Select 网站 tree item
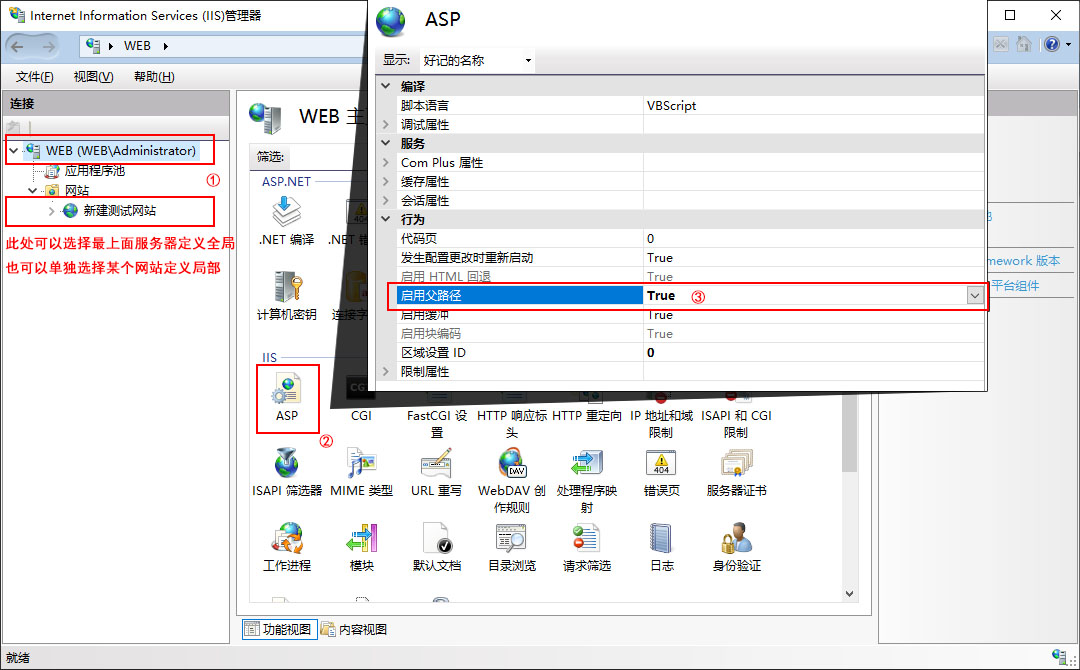Image resolution: width=1080 pixels, height=670 pixels. (76, 190)
